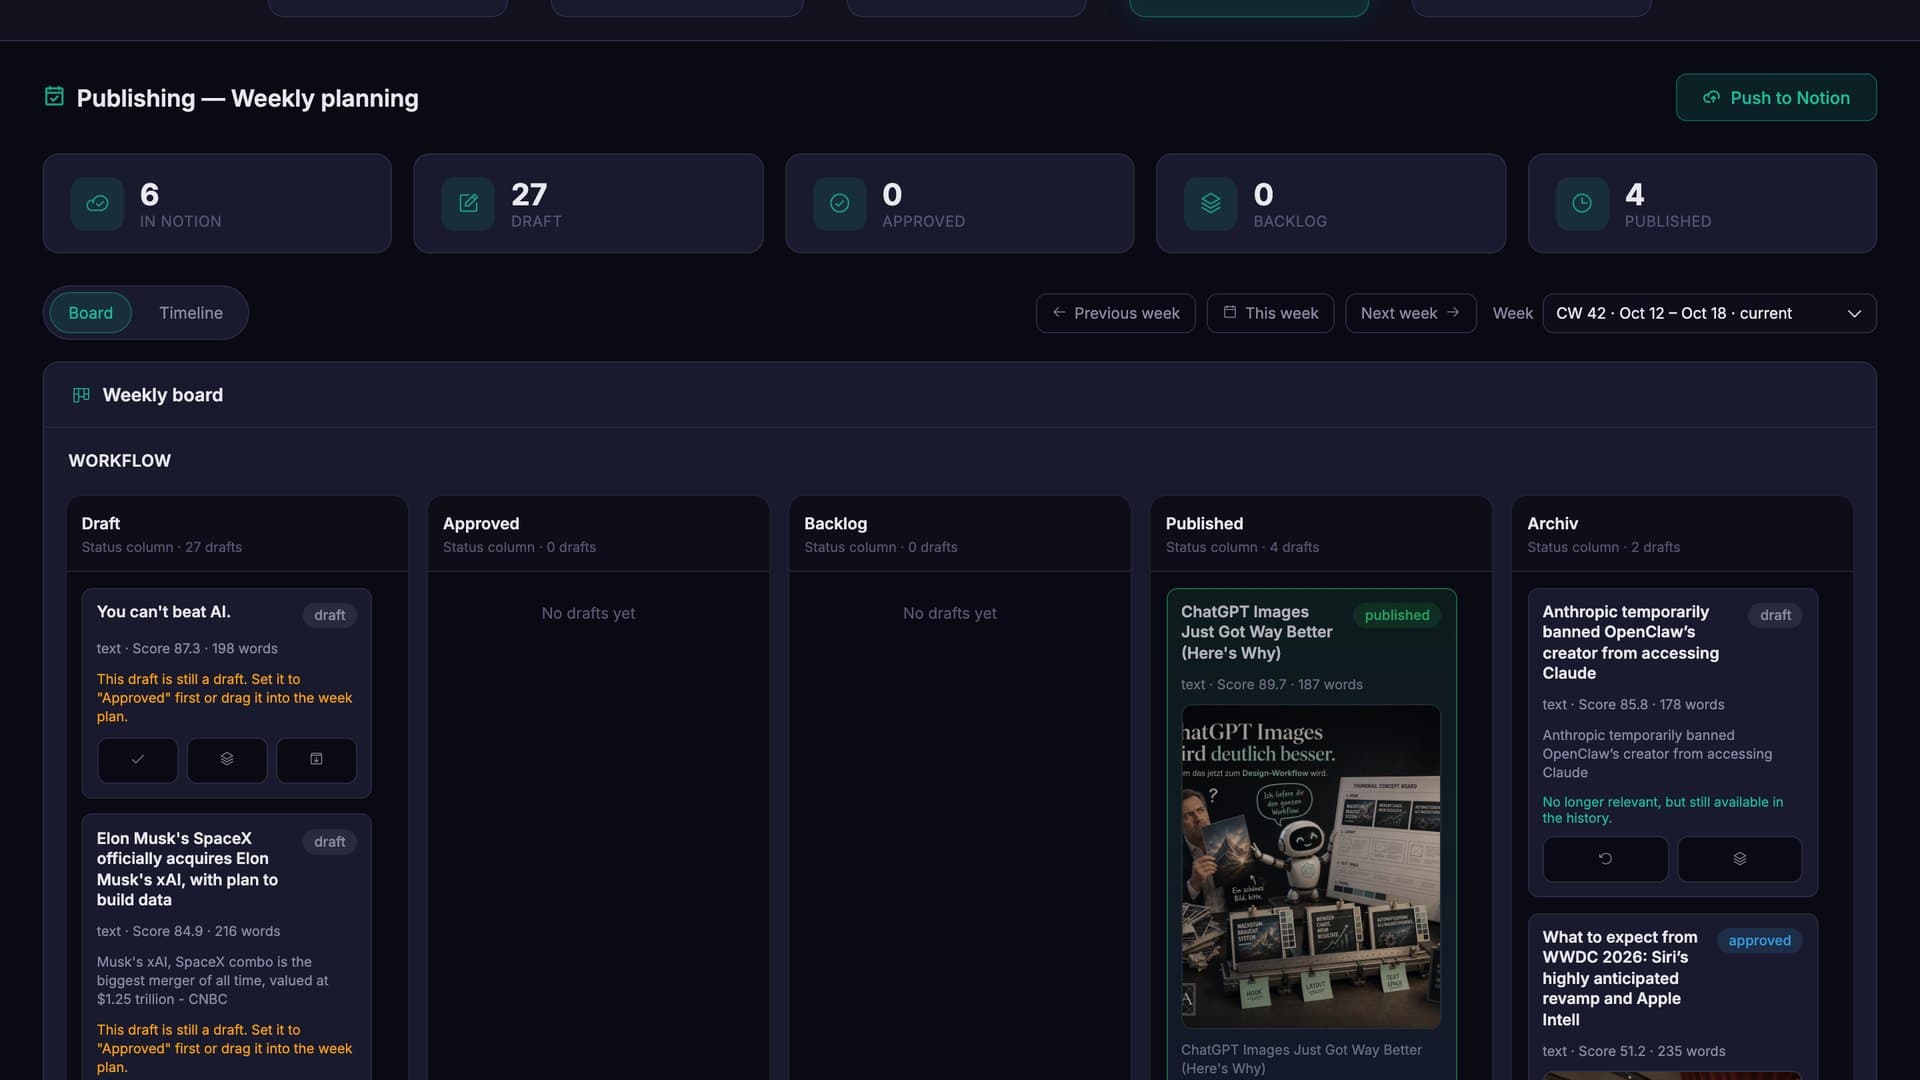The image size is (1920, 1080).
Task: Send Anthropic OpenClaw draft to backlog (layers icon)
Action: 1739,859
